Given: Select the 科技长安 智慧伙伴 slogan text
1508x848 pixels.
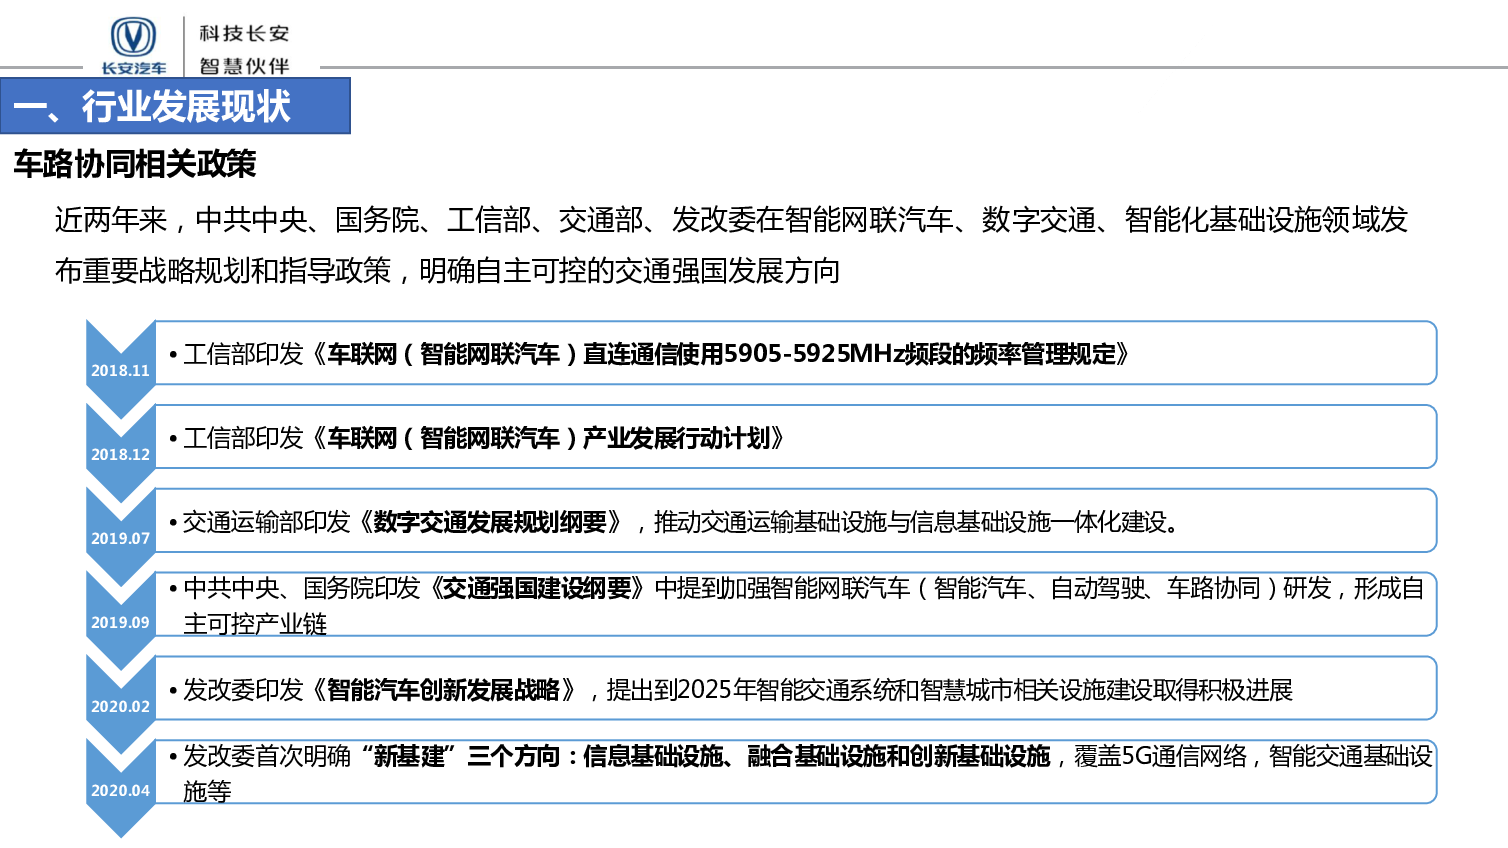Looking at the screenshot, I should (x=244, y=49).
